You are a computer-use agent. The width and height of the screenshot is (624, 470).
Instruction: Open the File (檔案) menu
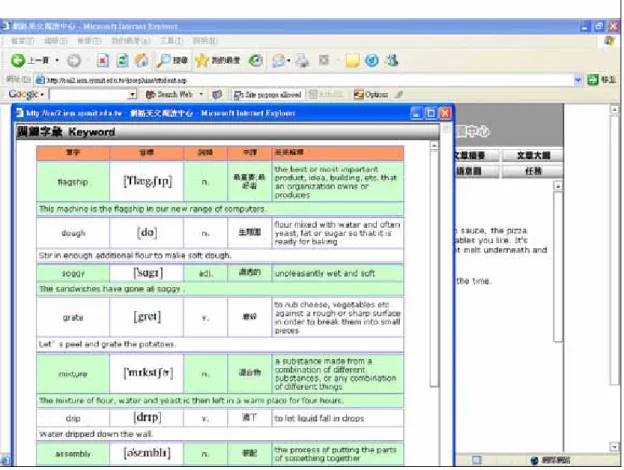pyautogui.click(x=22, y=41)
